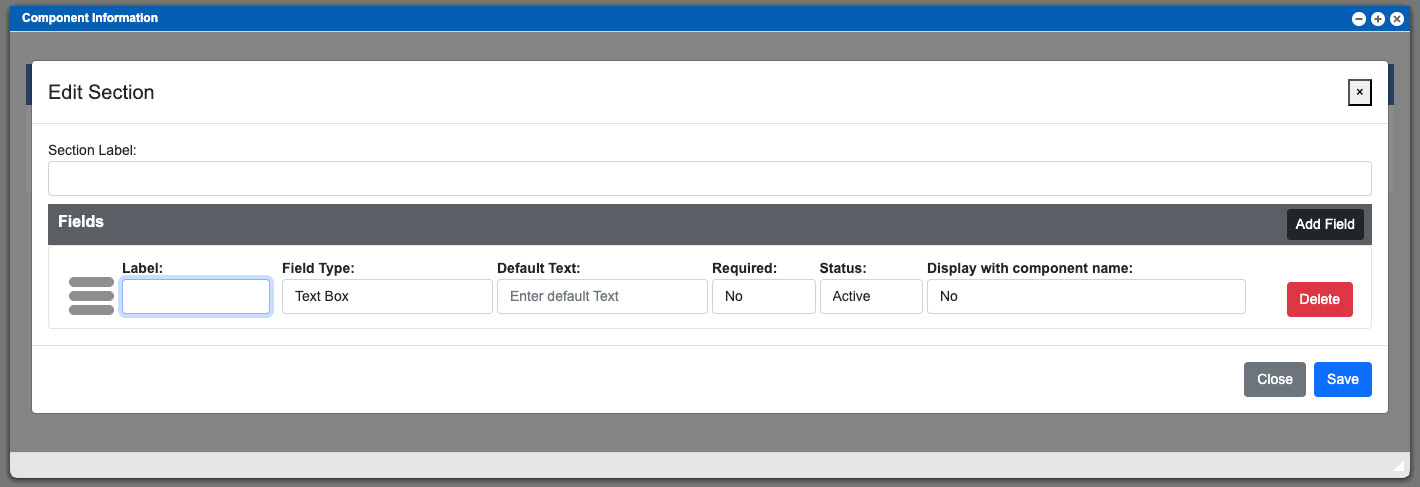Click the Edit Section dialog heading
The width and height of the screenshot is (1420, 487).
[101, 92]
